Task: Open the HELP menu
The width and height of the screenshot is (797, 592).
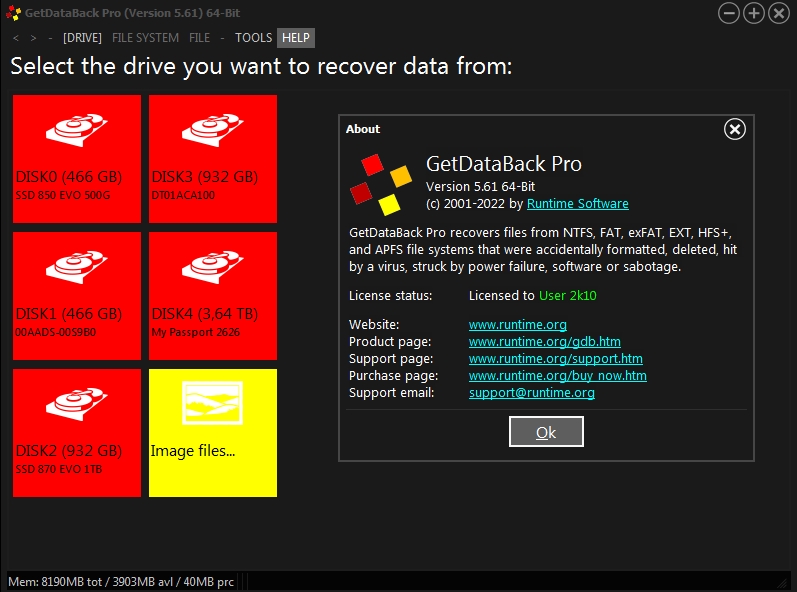Action: pyautogui.click(x=296, y=38)
